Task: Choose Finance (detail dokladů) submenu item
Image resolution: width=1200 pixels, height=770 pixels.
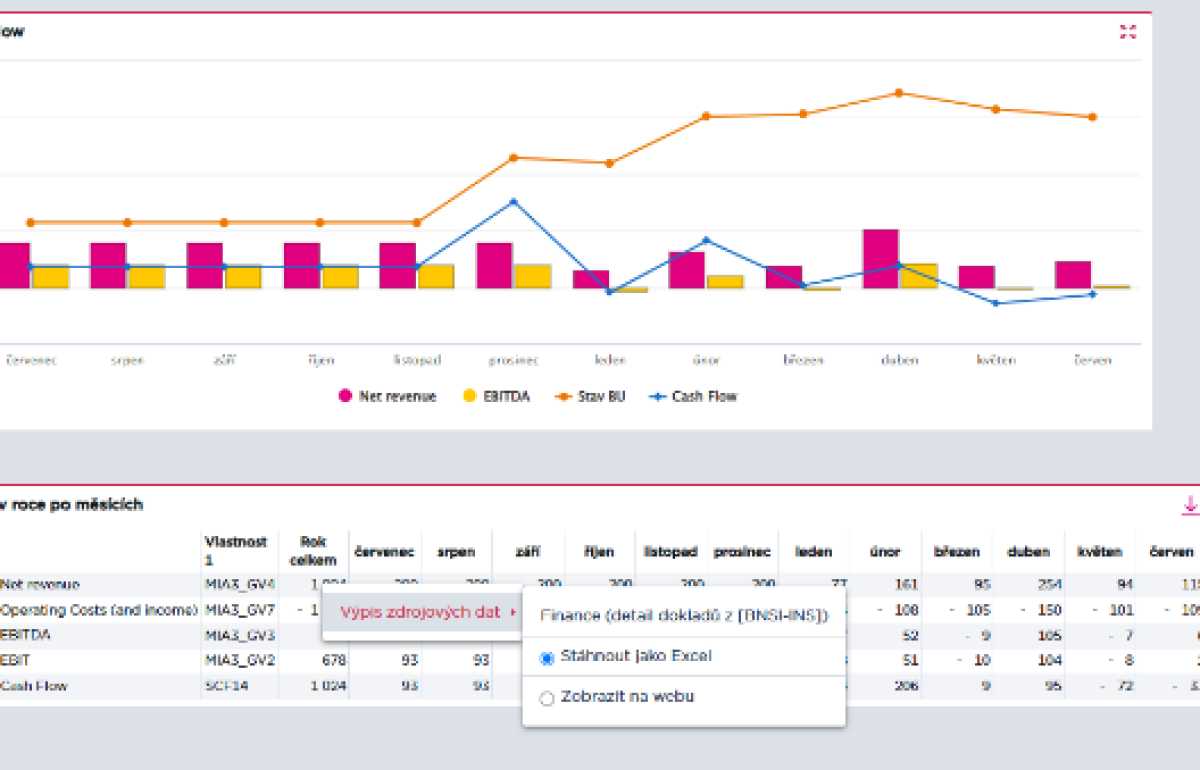Action: 684,616
